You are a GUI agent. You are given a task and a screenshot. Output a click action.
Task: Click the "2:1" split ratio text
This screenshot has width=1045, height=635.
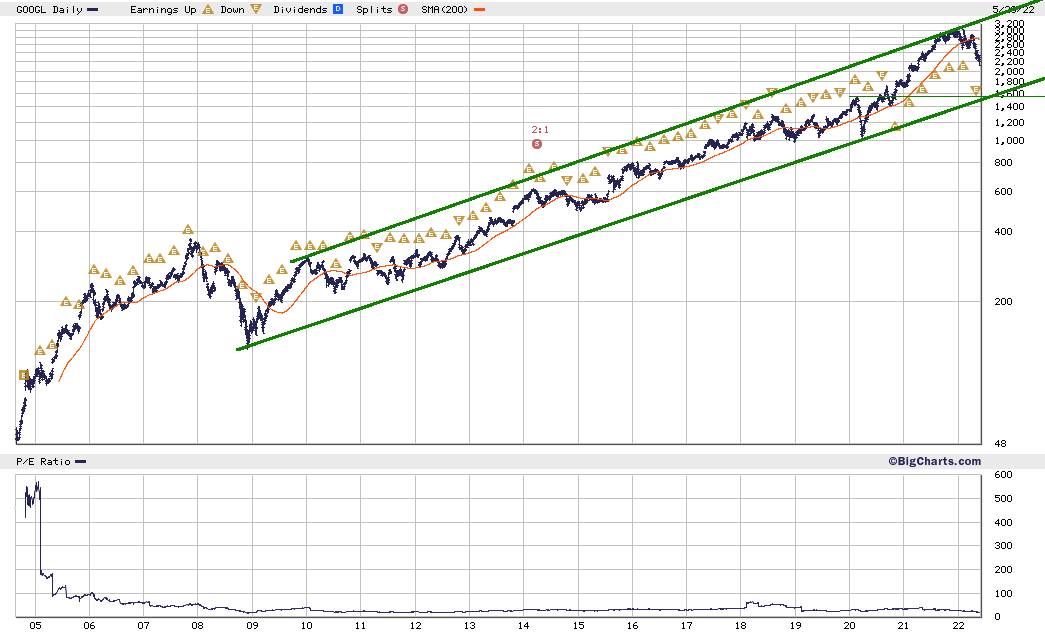click(x=540, y=130)
